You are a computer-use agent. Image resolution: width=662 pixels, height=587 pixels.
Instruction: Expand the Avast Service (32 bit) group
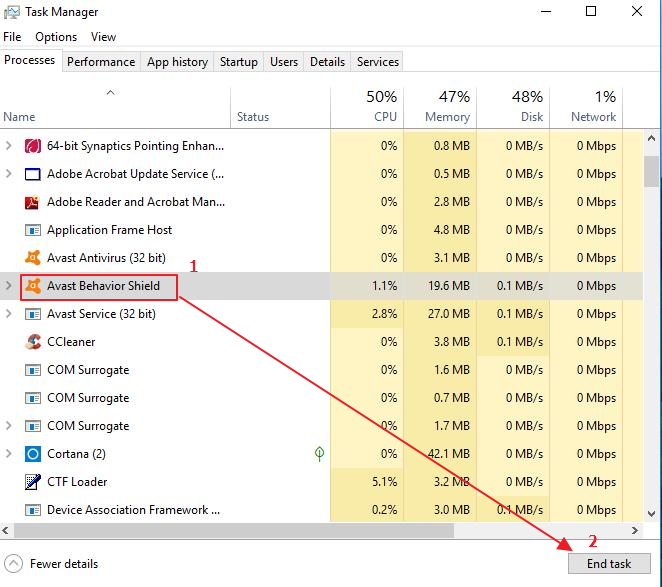(x=9, y=314)
